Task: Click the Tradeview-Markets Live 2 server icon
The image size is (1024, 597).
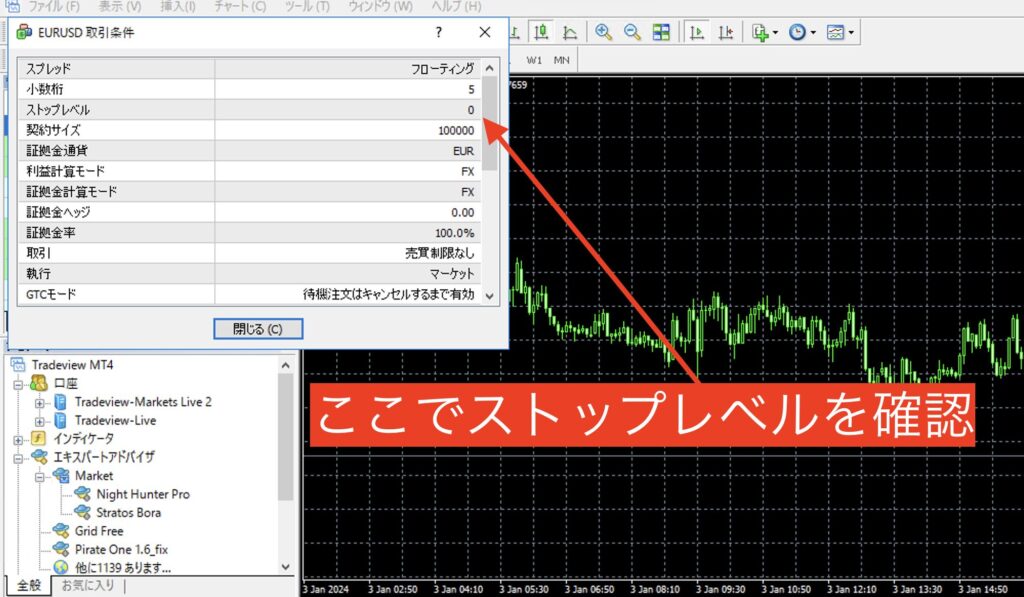Action: click(60, 402)
